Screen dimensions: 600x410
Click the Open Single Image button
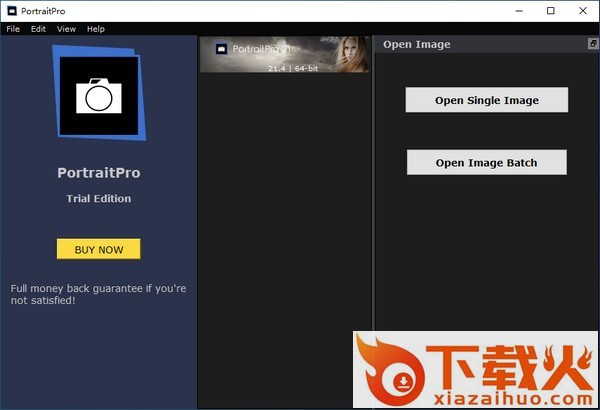pos(487,100)
